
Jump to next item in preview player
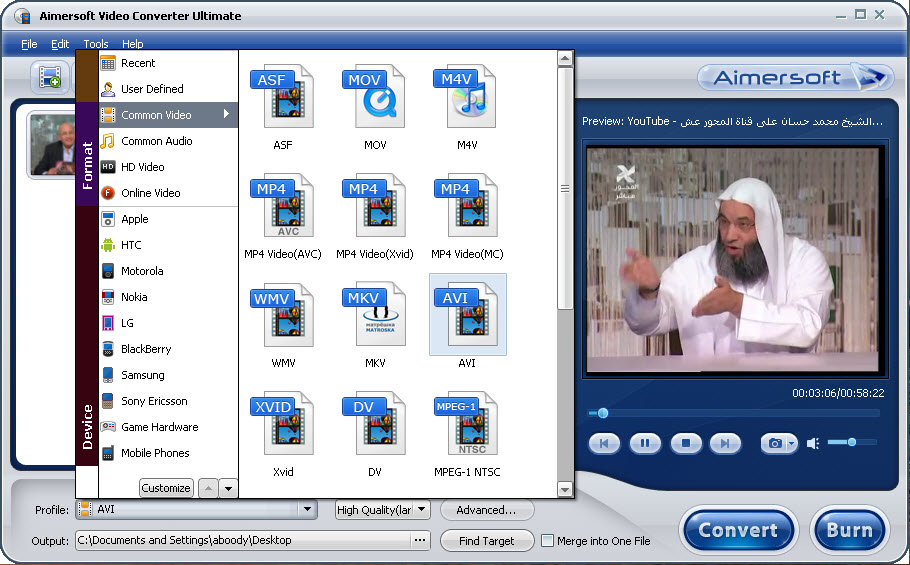coord(725,444)
